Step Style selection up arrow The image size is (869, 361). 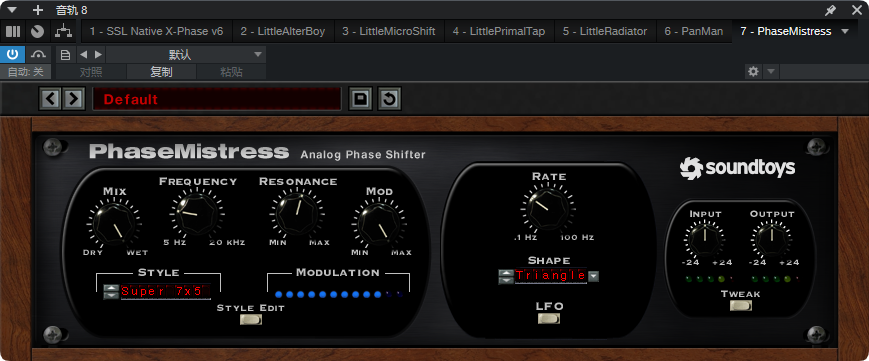(x=112, y=287)
